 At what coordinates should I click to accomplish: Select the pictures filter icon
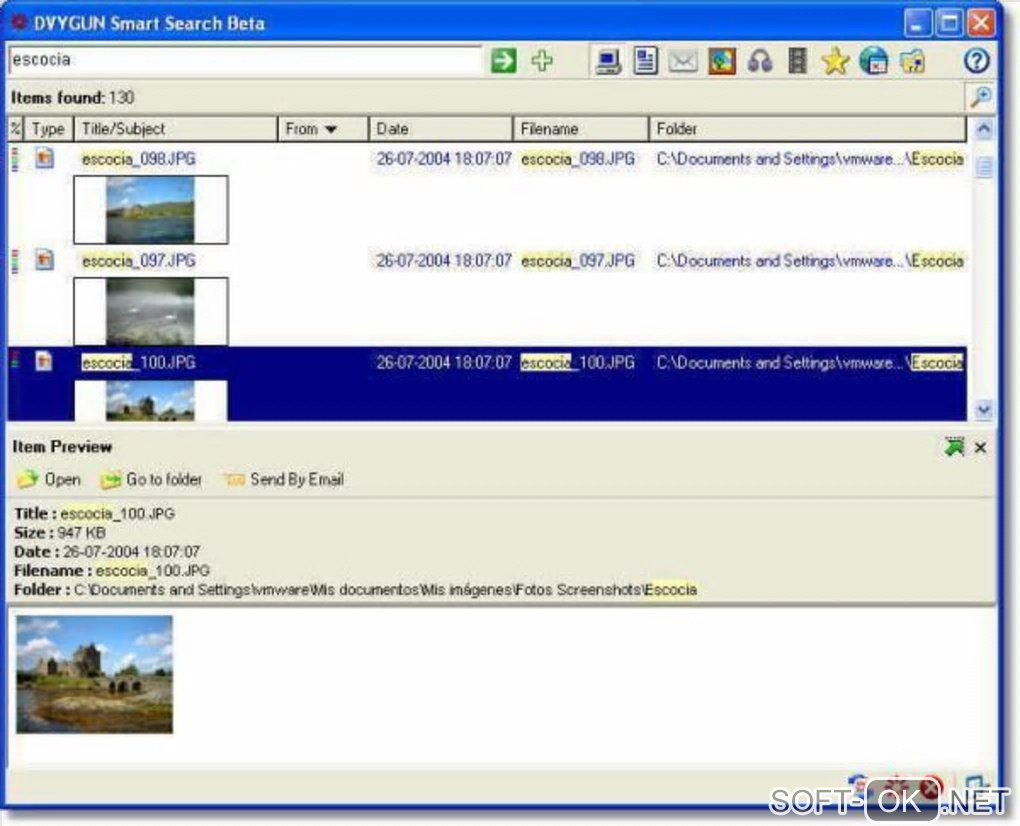click(x=721, y=61)
